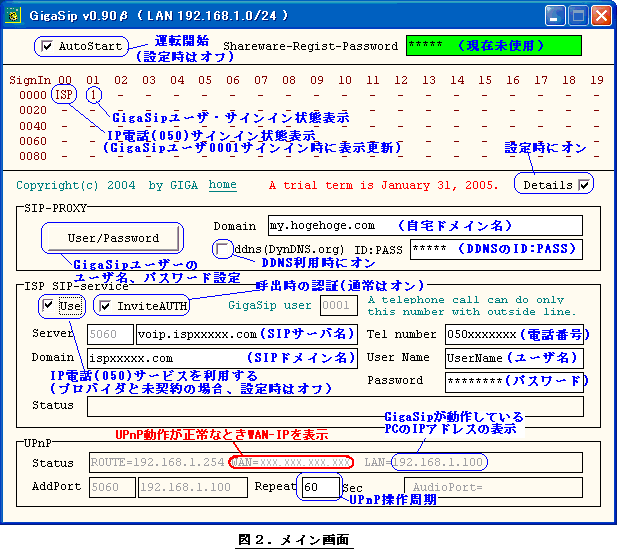
Task: Maximize the GigaSip window
Action: coord(578,16)
